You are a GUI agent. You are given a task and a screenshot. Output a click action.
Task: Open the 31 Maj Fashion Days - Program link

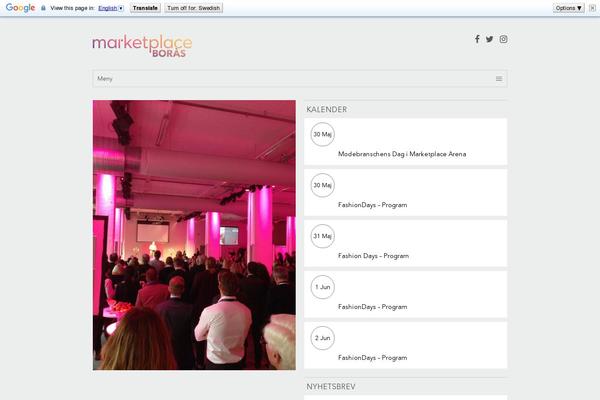coord(373,256)
